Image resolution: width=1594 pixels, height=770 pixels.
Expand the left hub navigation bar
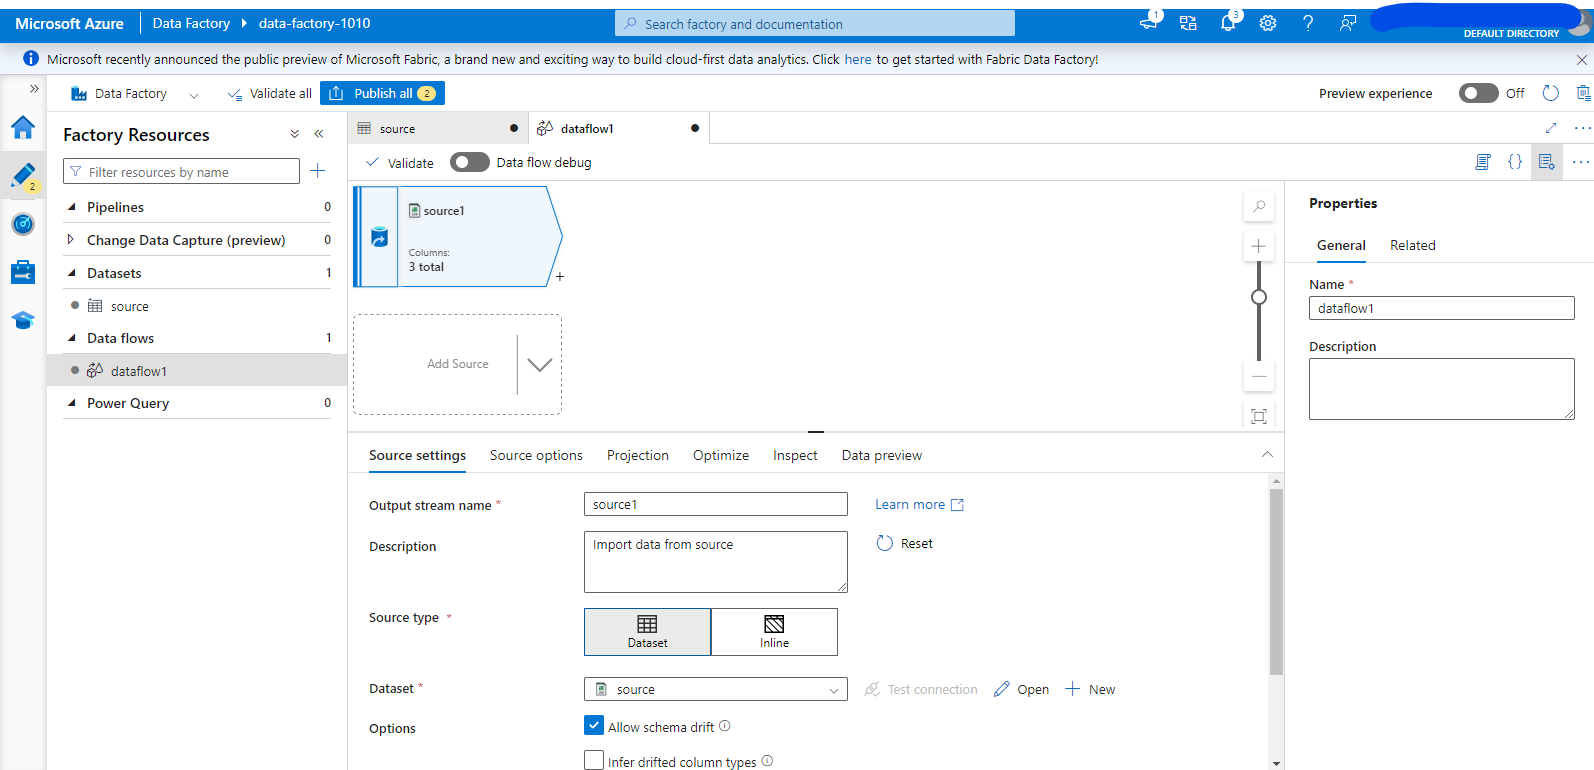tap(34, 89)
